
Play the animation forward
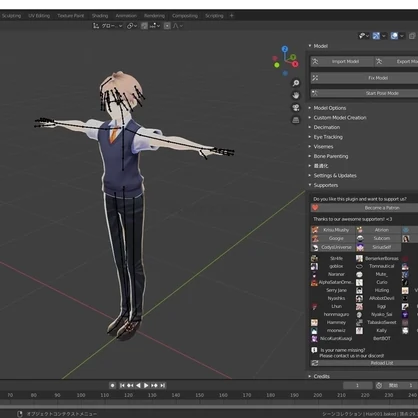pos(146,385)
